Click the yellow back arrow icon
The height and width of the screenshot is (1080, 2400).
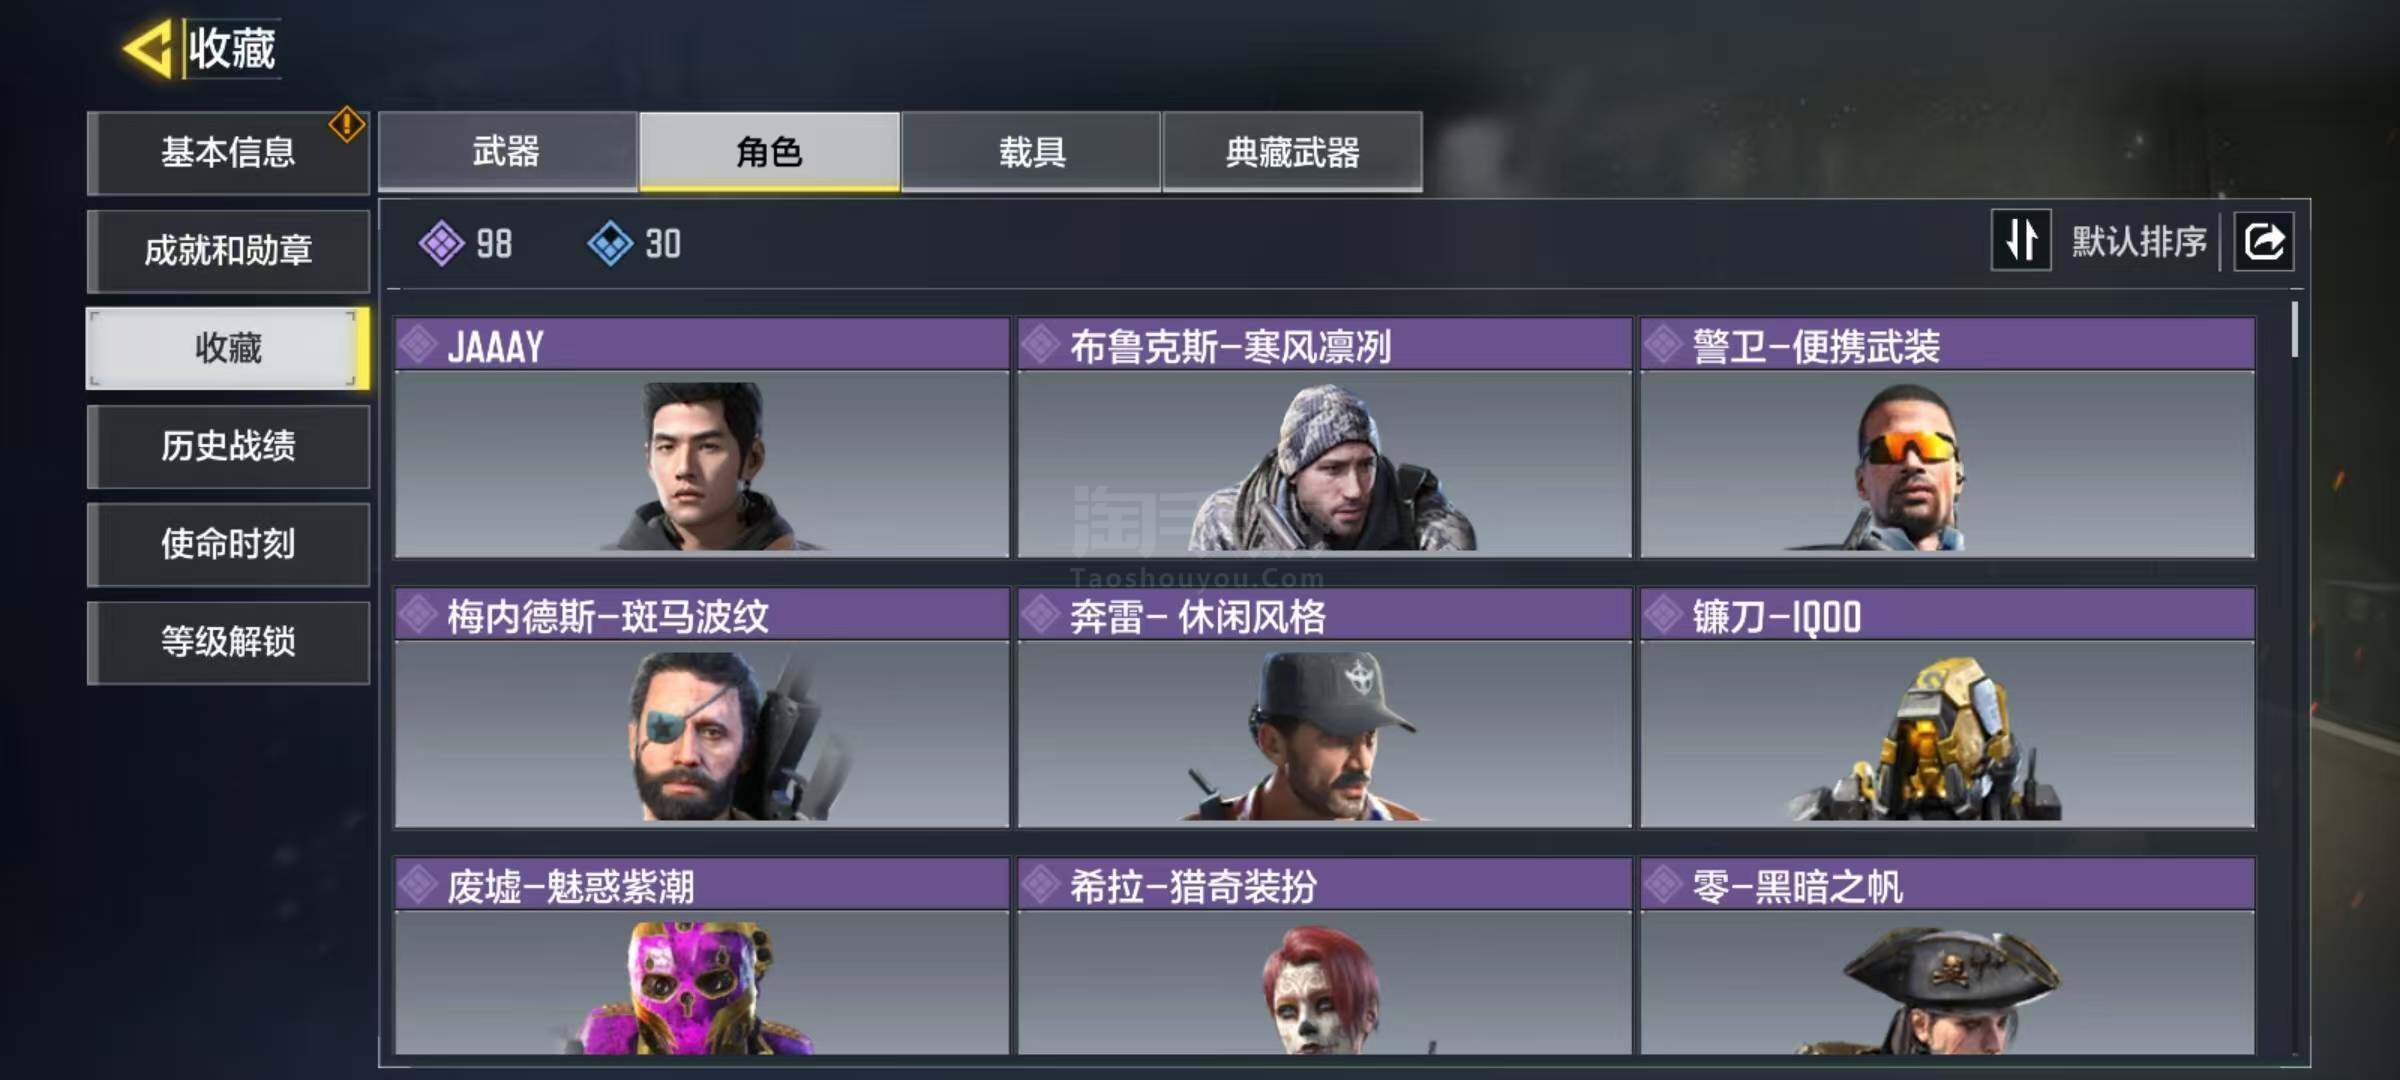coord(148,48)
